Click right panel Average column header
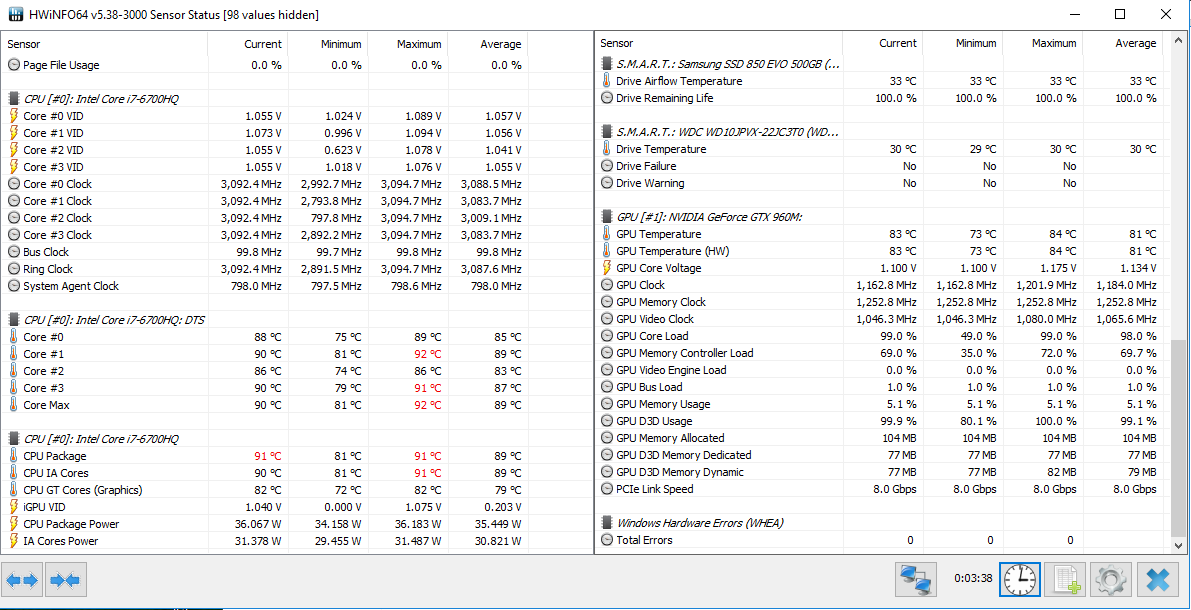The image size is (1191, 610). tap(1123, 43)
